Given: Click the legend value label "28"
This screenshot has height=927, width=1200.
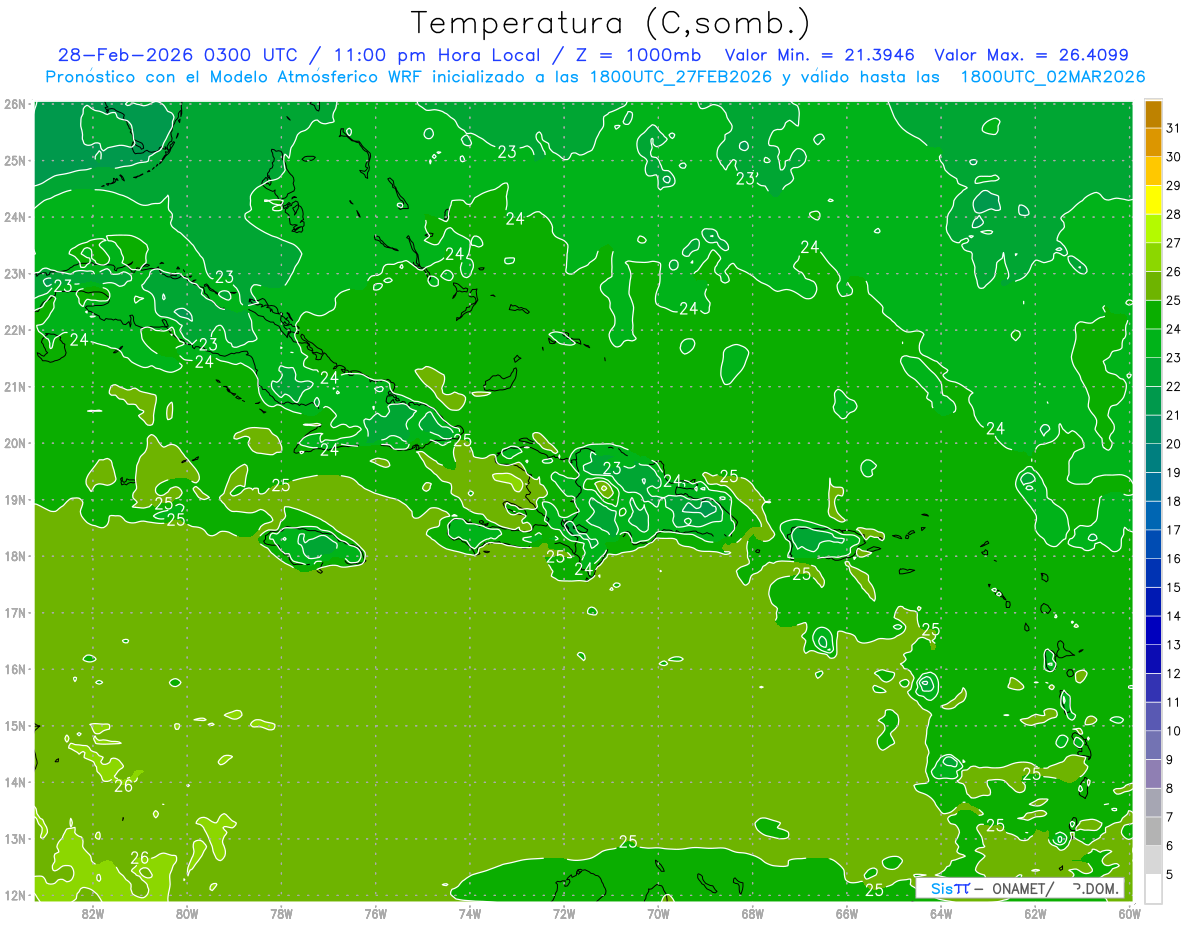Looking at the screenshot, I should 1173,214.
